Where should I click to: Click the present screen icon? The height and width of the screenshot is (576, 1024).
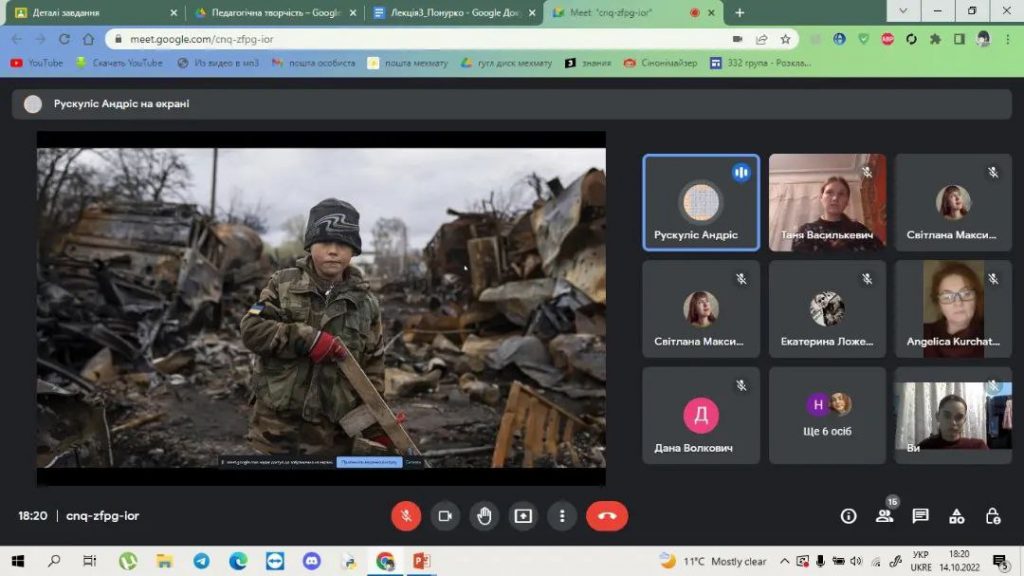click(523, 516)
